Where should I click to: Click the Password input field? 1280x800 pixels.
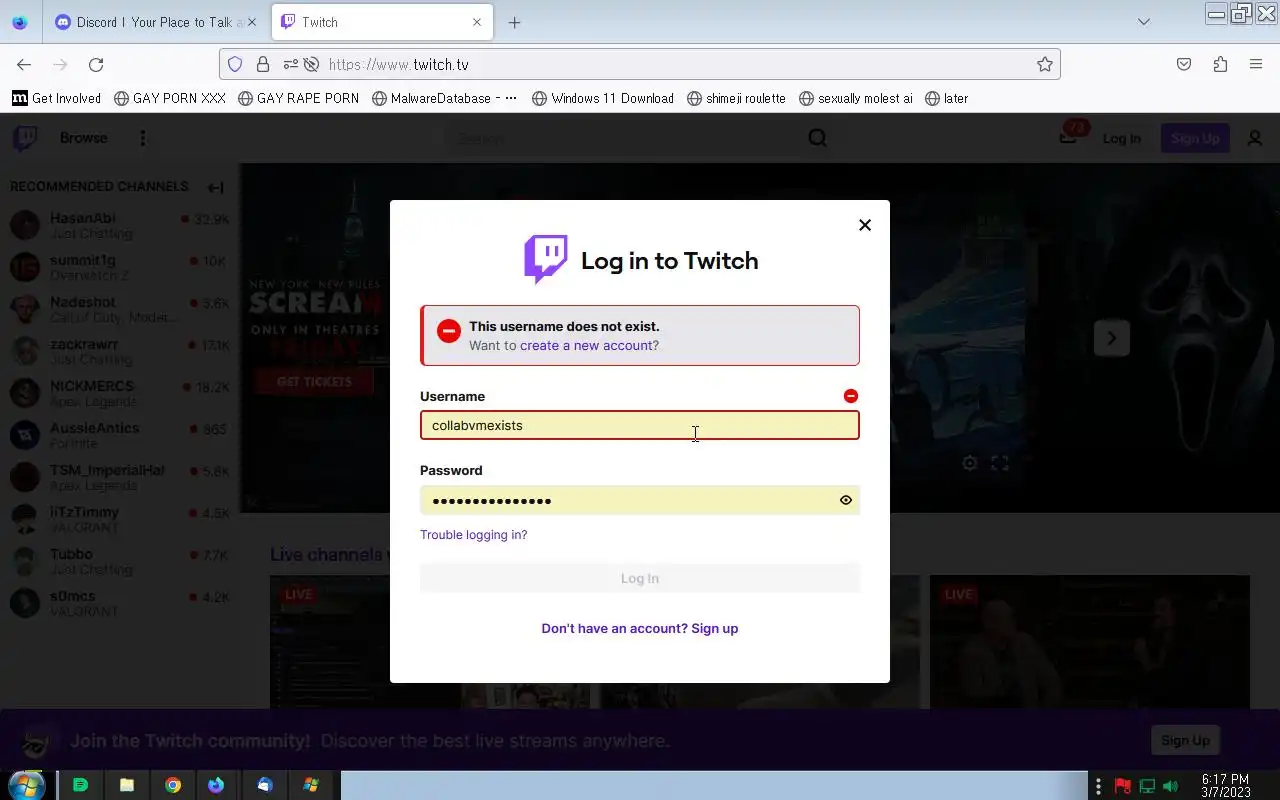pyautogui.click(x=640, y=500)
